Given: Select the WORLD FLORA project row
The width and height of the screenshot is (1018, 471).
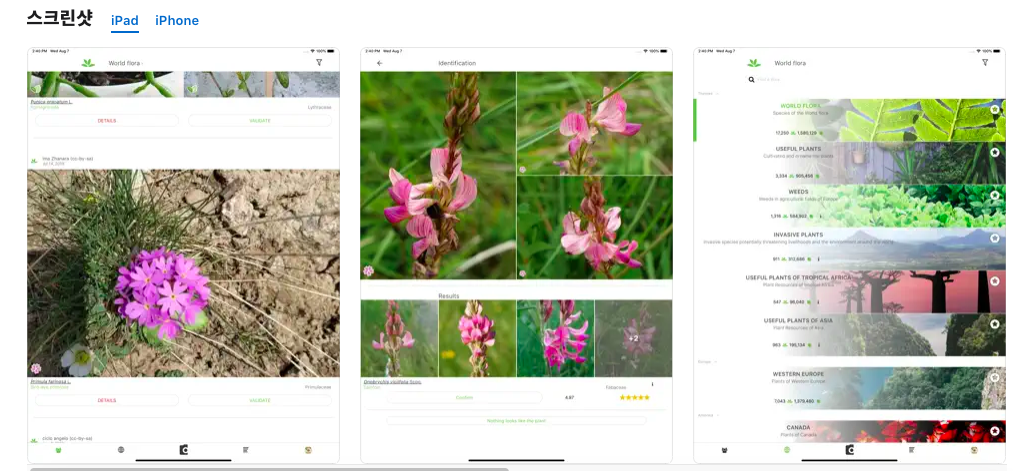Looking at the screenshot, I should 850,120.
